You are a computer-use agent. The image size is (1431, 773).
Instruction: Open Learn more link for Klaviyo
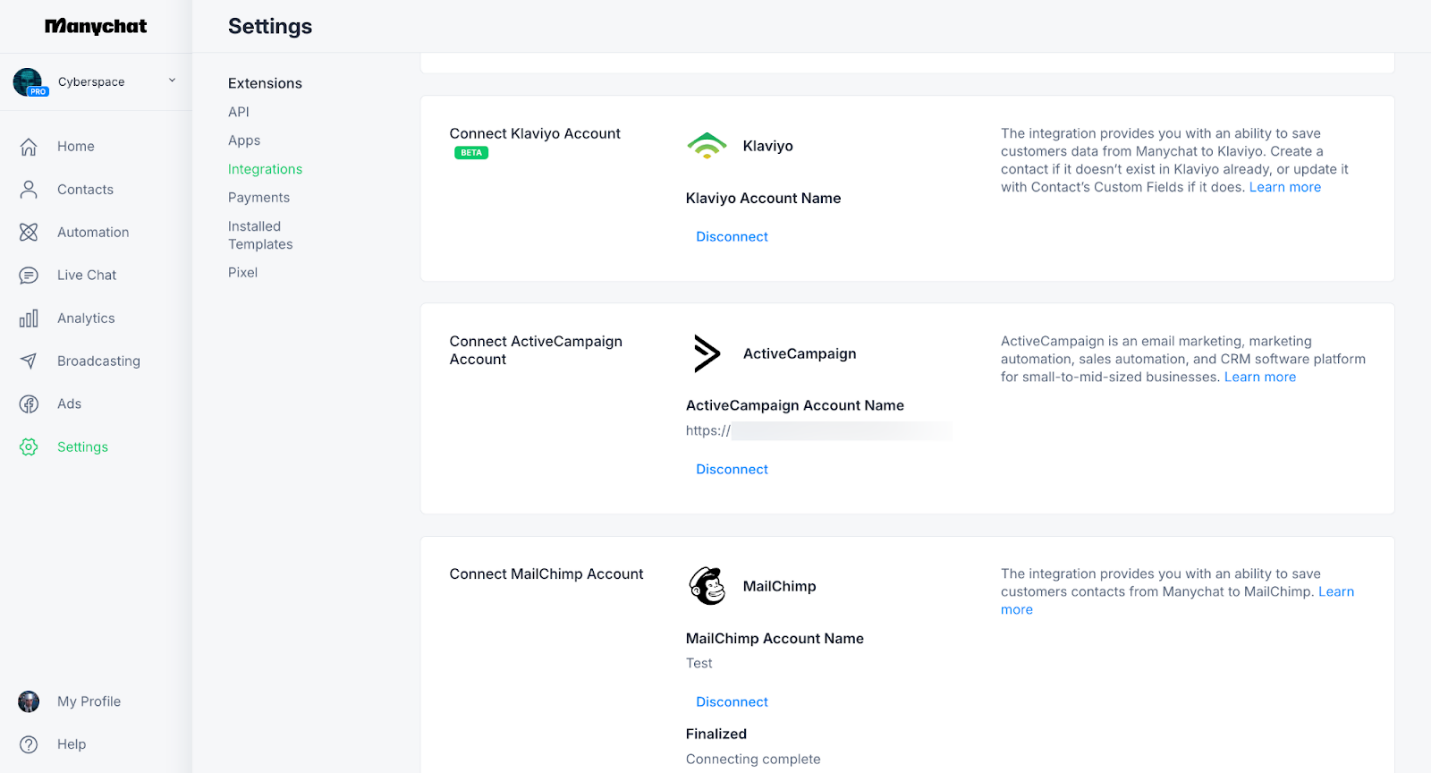[1285, 188]
